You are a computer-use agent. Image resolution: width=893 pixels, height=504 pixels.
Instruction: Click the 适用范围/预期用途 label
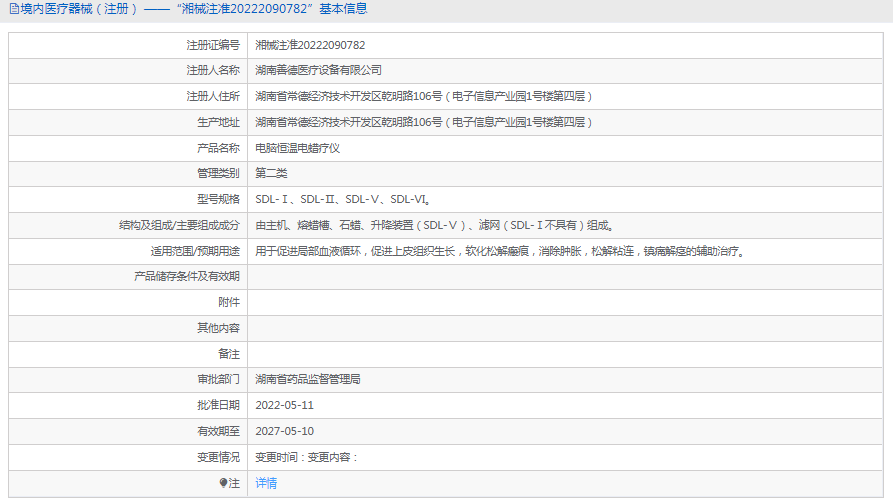(195, 251)
